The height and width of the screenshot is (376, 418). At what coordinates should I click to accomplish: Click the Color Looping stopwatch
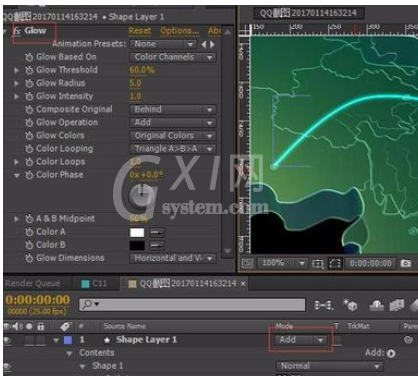29,149
